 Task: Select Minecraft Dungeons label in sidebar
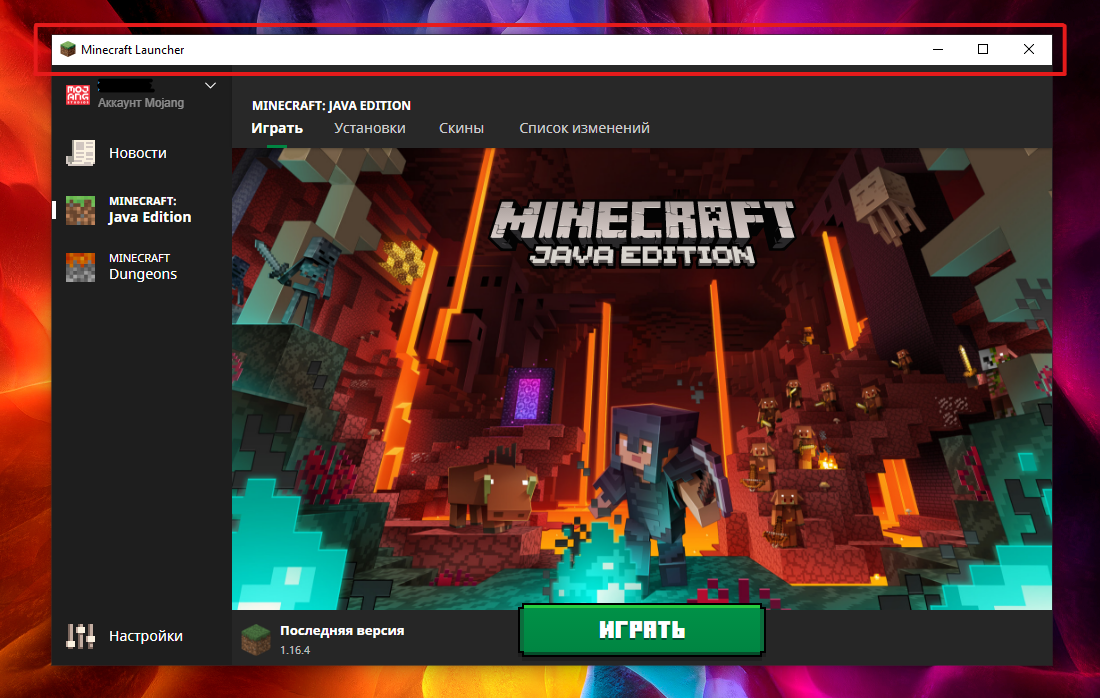[x=142, y=267]
